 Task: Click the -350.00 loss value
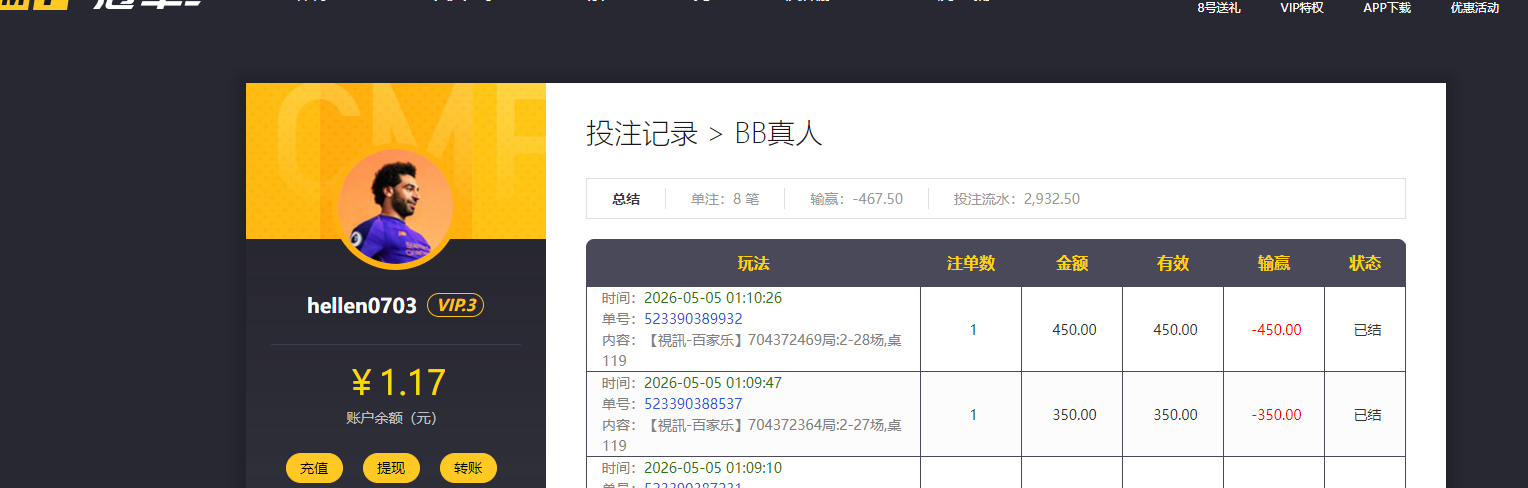point(1276,415)
